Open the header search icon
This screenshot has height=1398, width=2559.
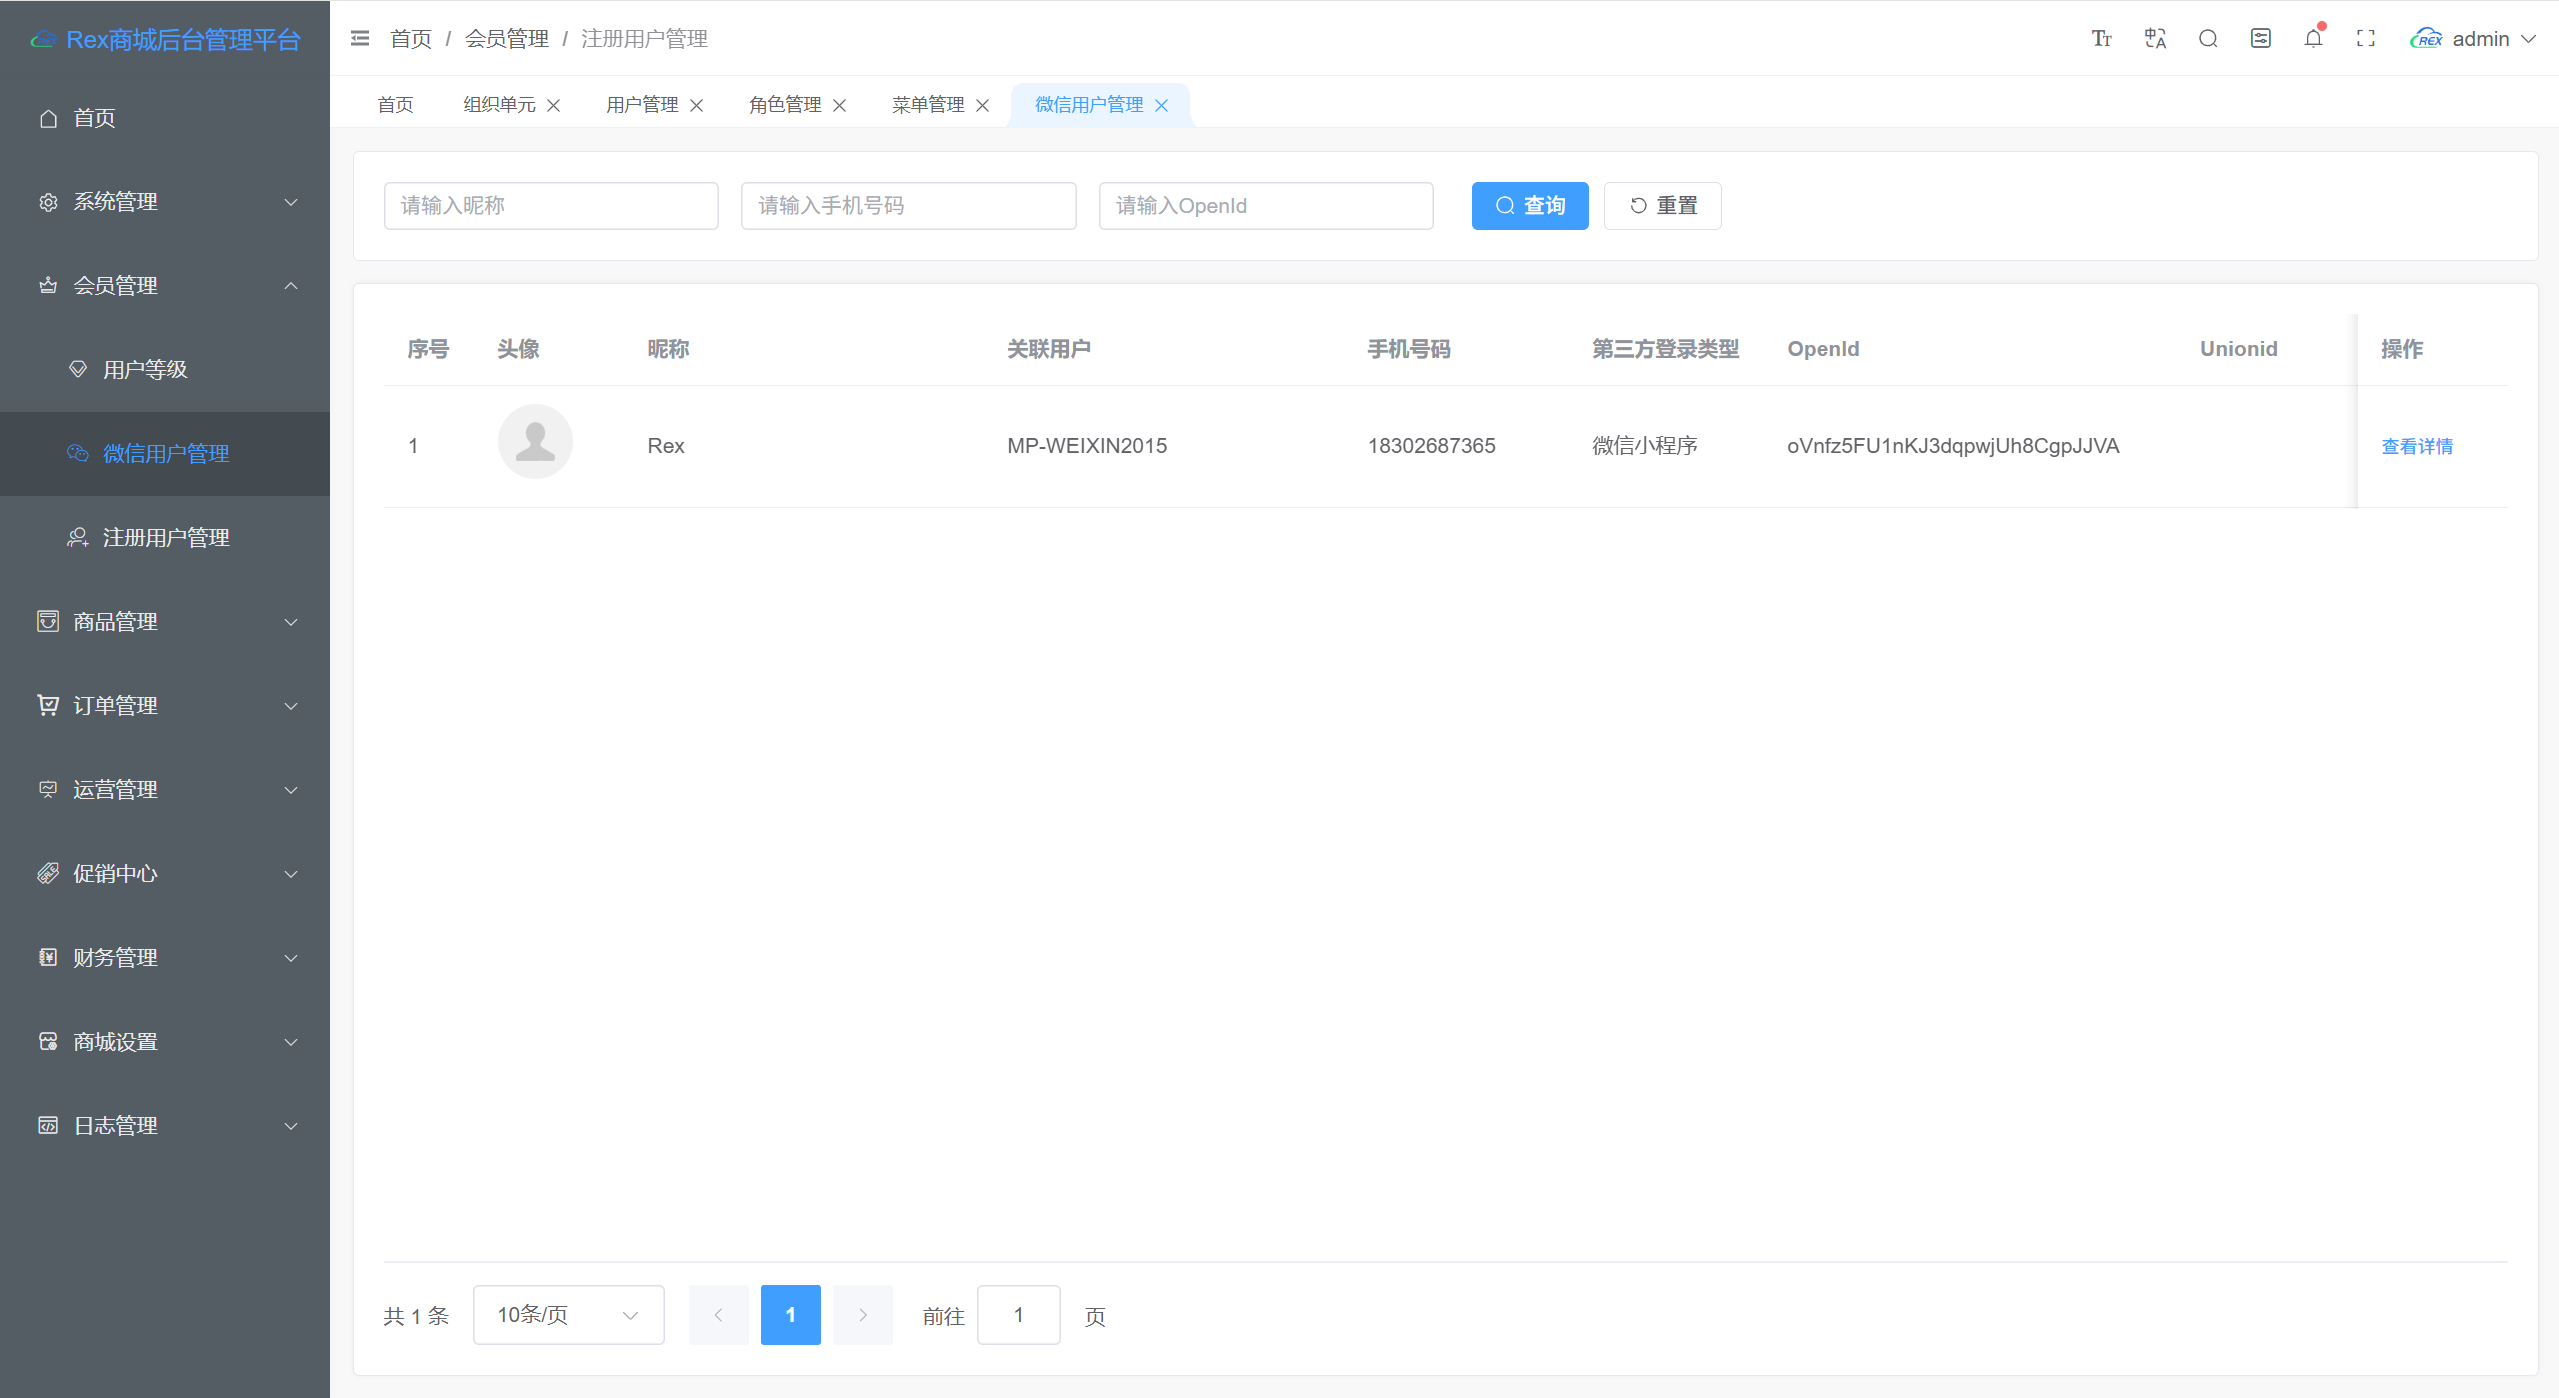(2208, 38)
